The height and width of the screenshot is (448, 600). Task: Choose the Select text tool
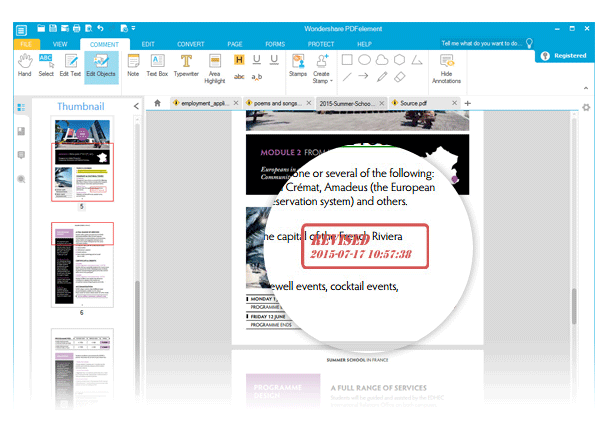46,65
